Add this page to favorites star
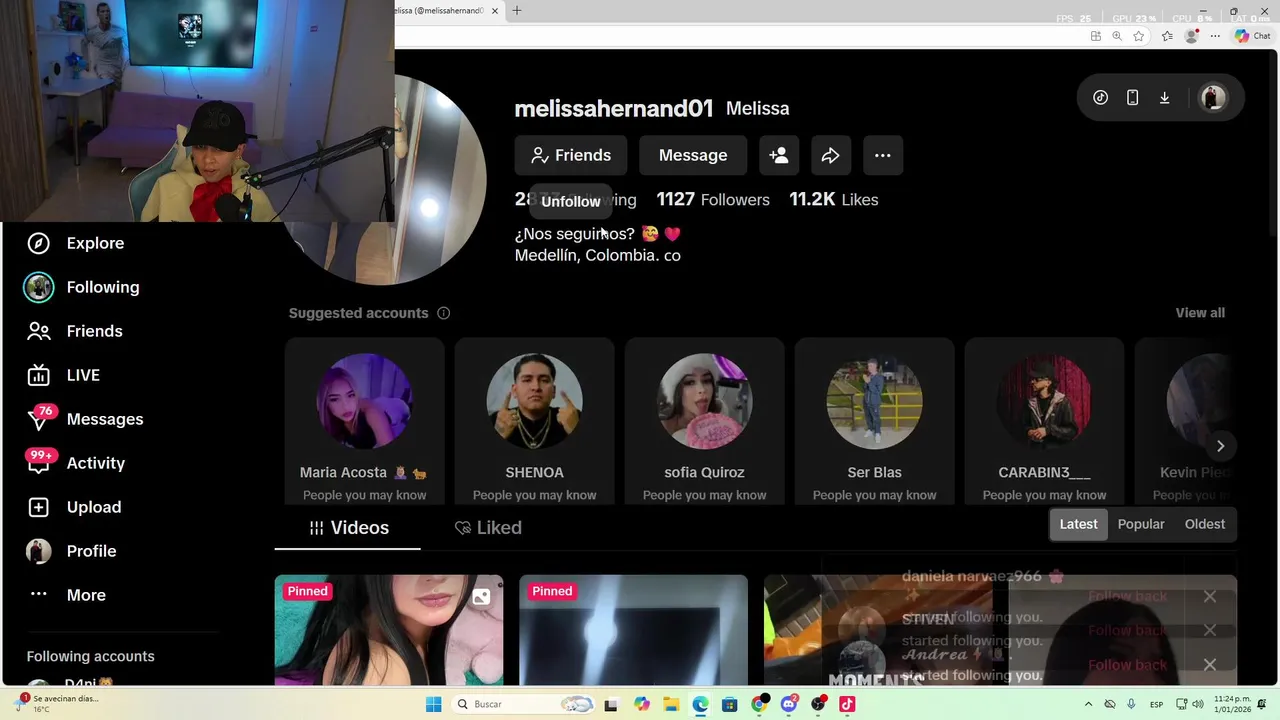Viewport: 1280px width, 720px height. (1139, 36)
